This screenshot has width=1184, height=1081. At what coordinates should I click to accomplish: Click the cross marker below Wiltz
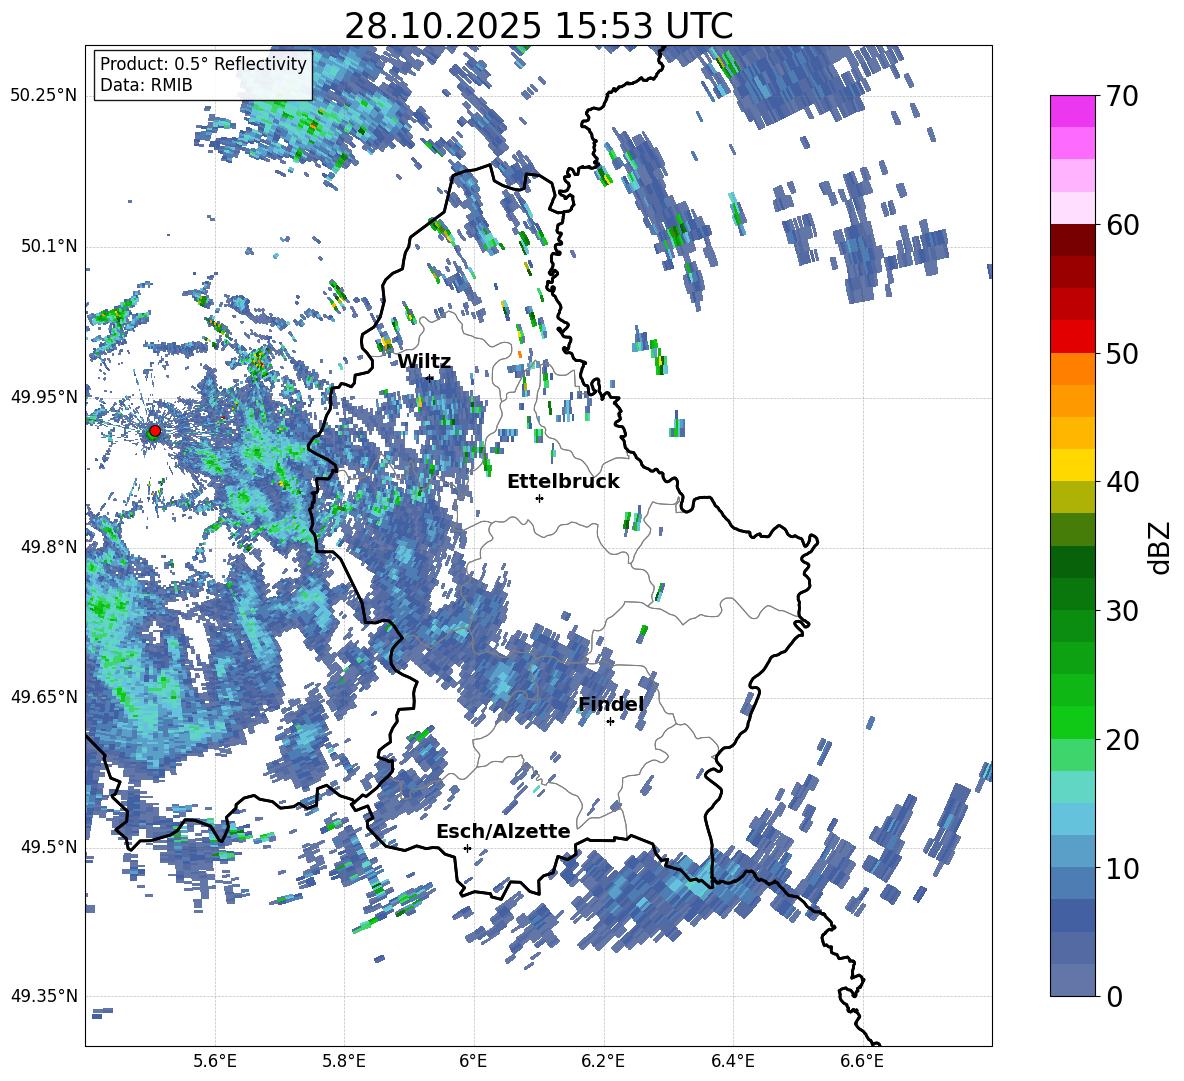coord(429,378)
